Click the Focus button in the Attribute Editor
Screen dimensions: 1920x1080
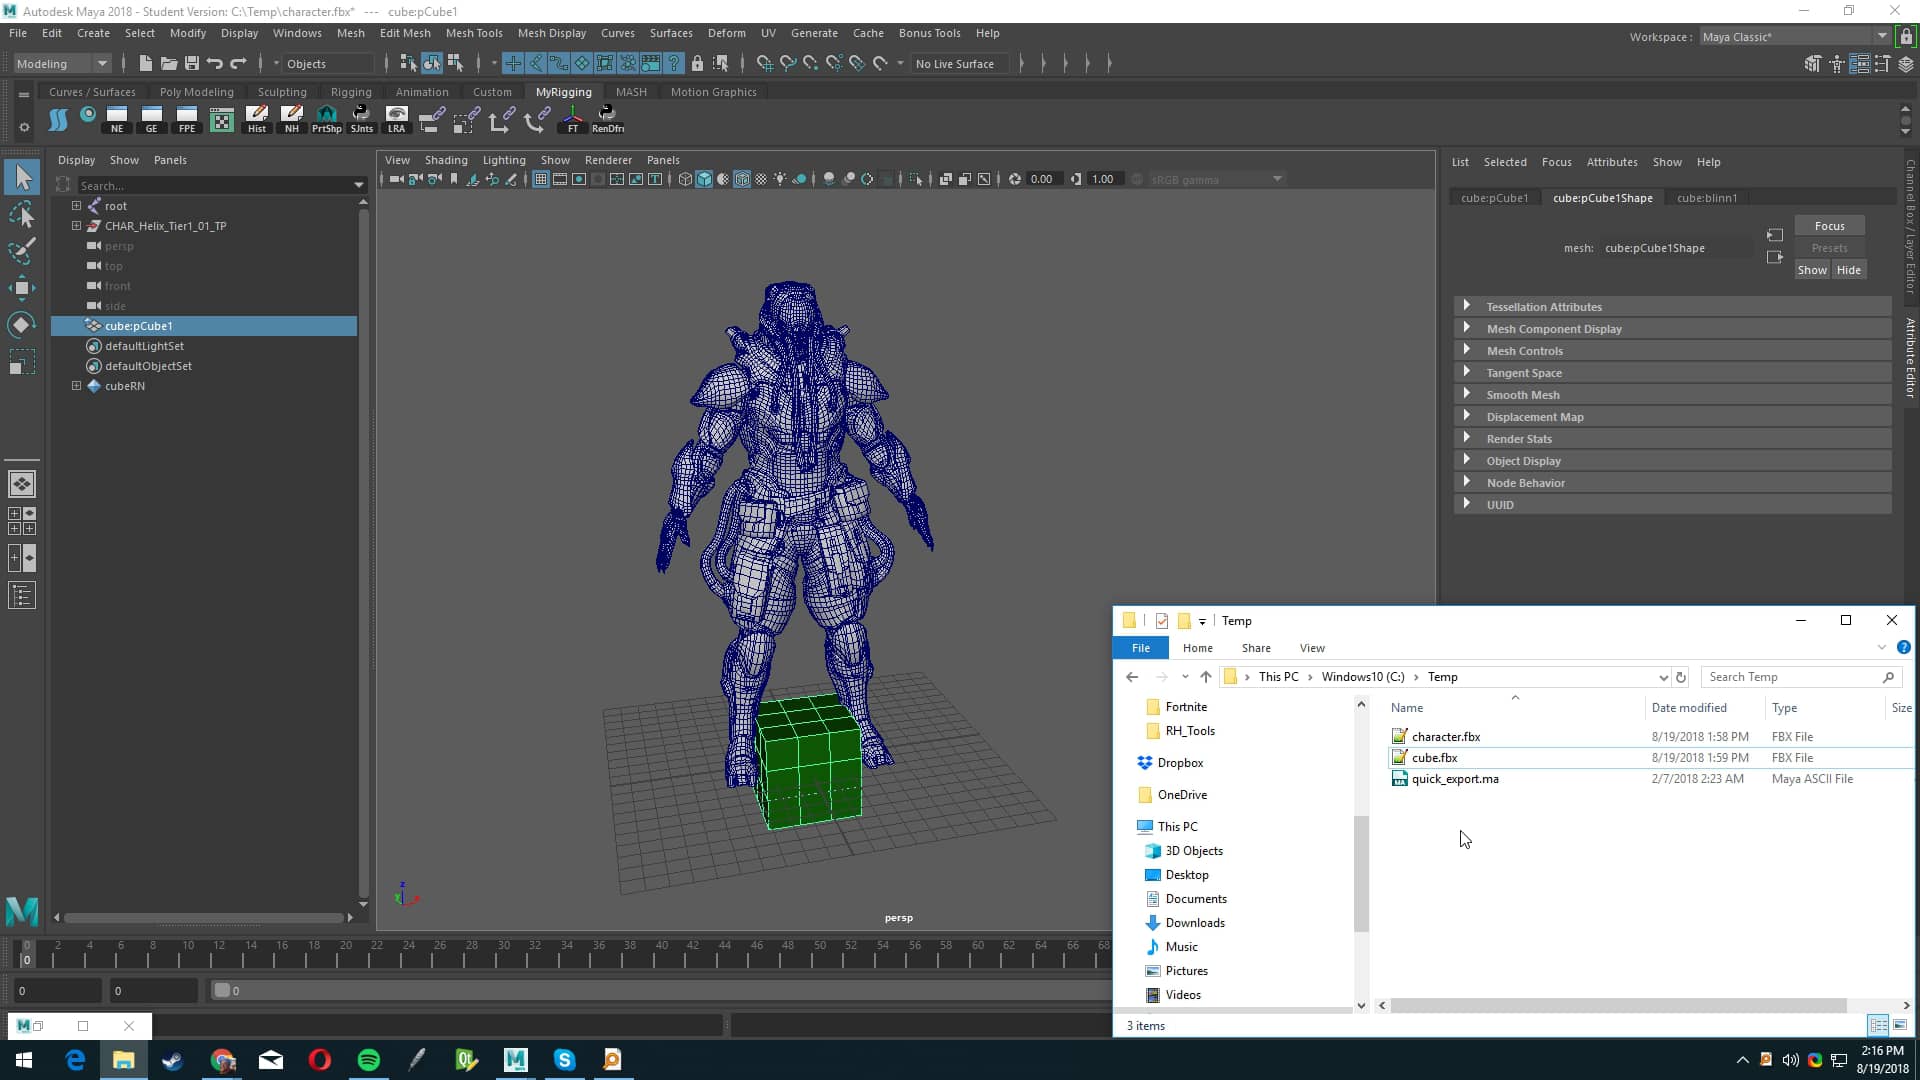1829,225
